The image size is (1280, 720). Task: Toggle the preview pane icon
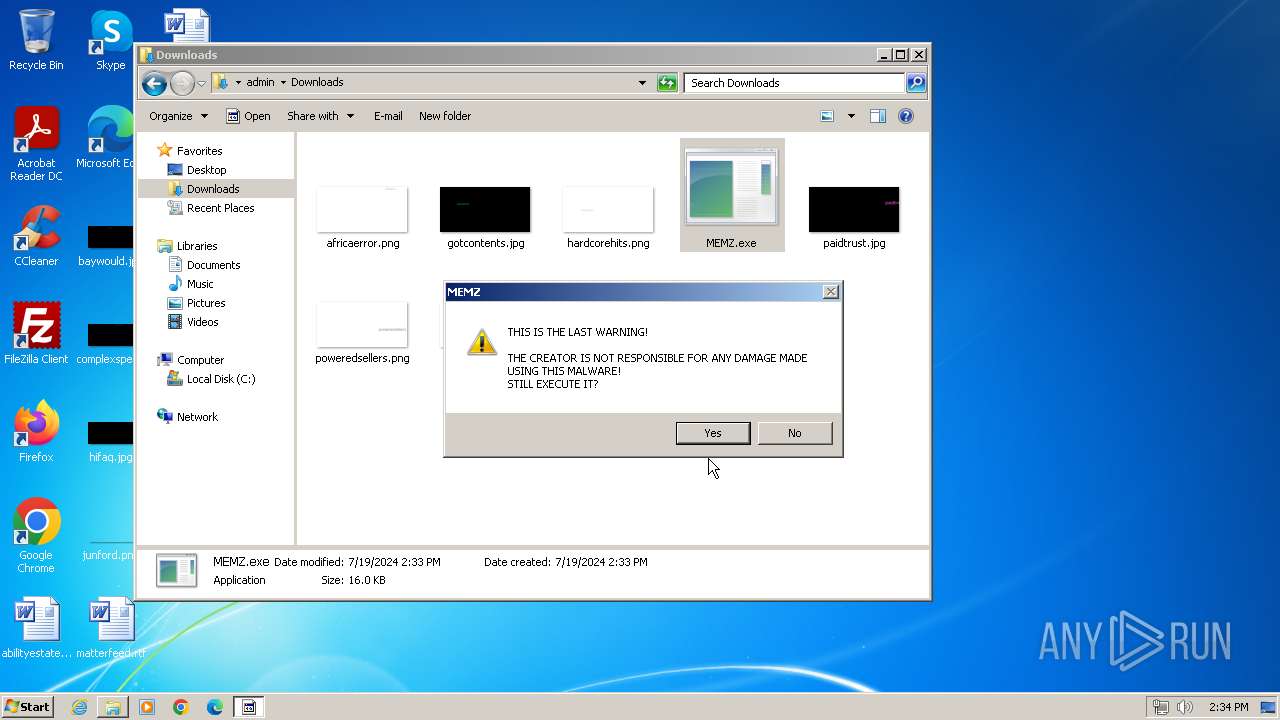point(878,116)
